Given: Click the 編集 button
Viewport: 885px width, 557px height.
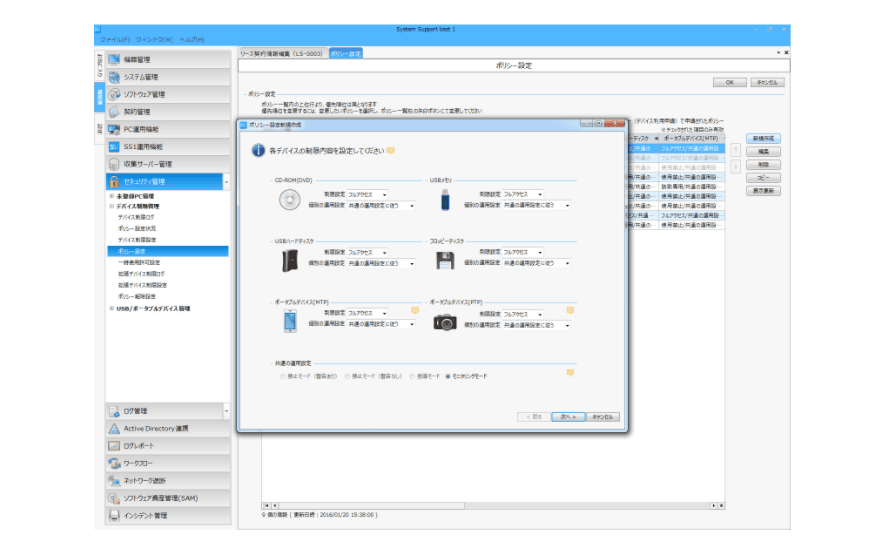Looking at the screenshot, I should [763, 152].
